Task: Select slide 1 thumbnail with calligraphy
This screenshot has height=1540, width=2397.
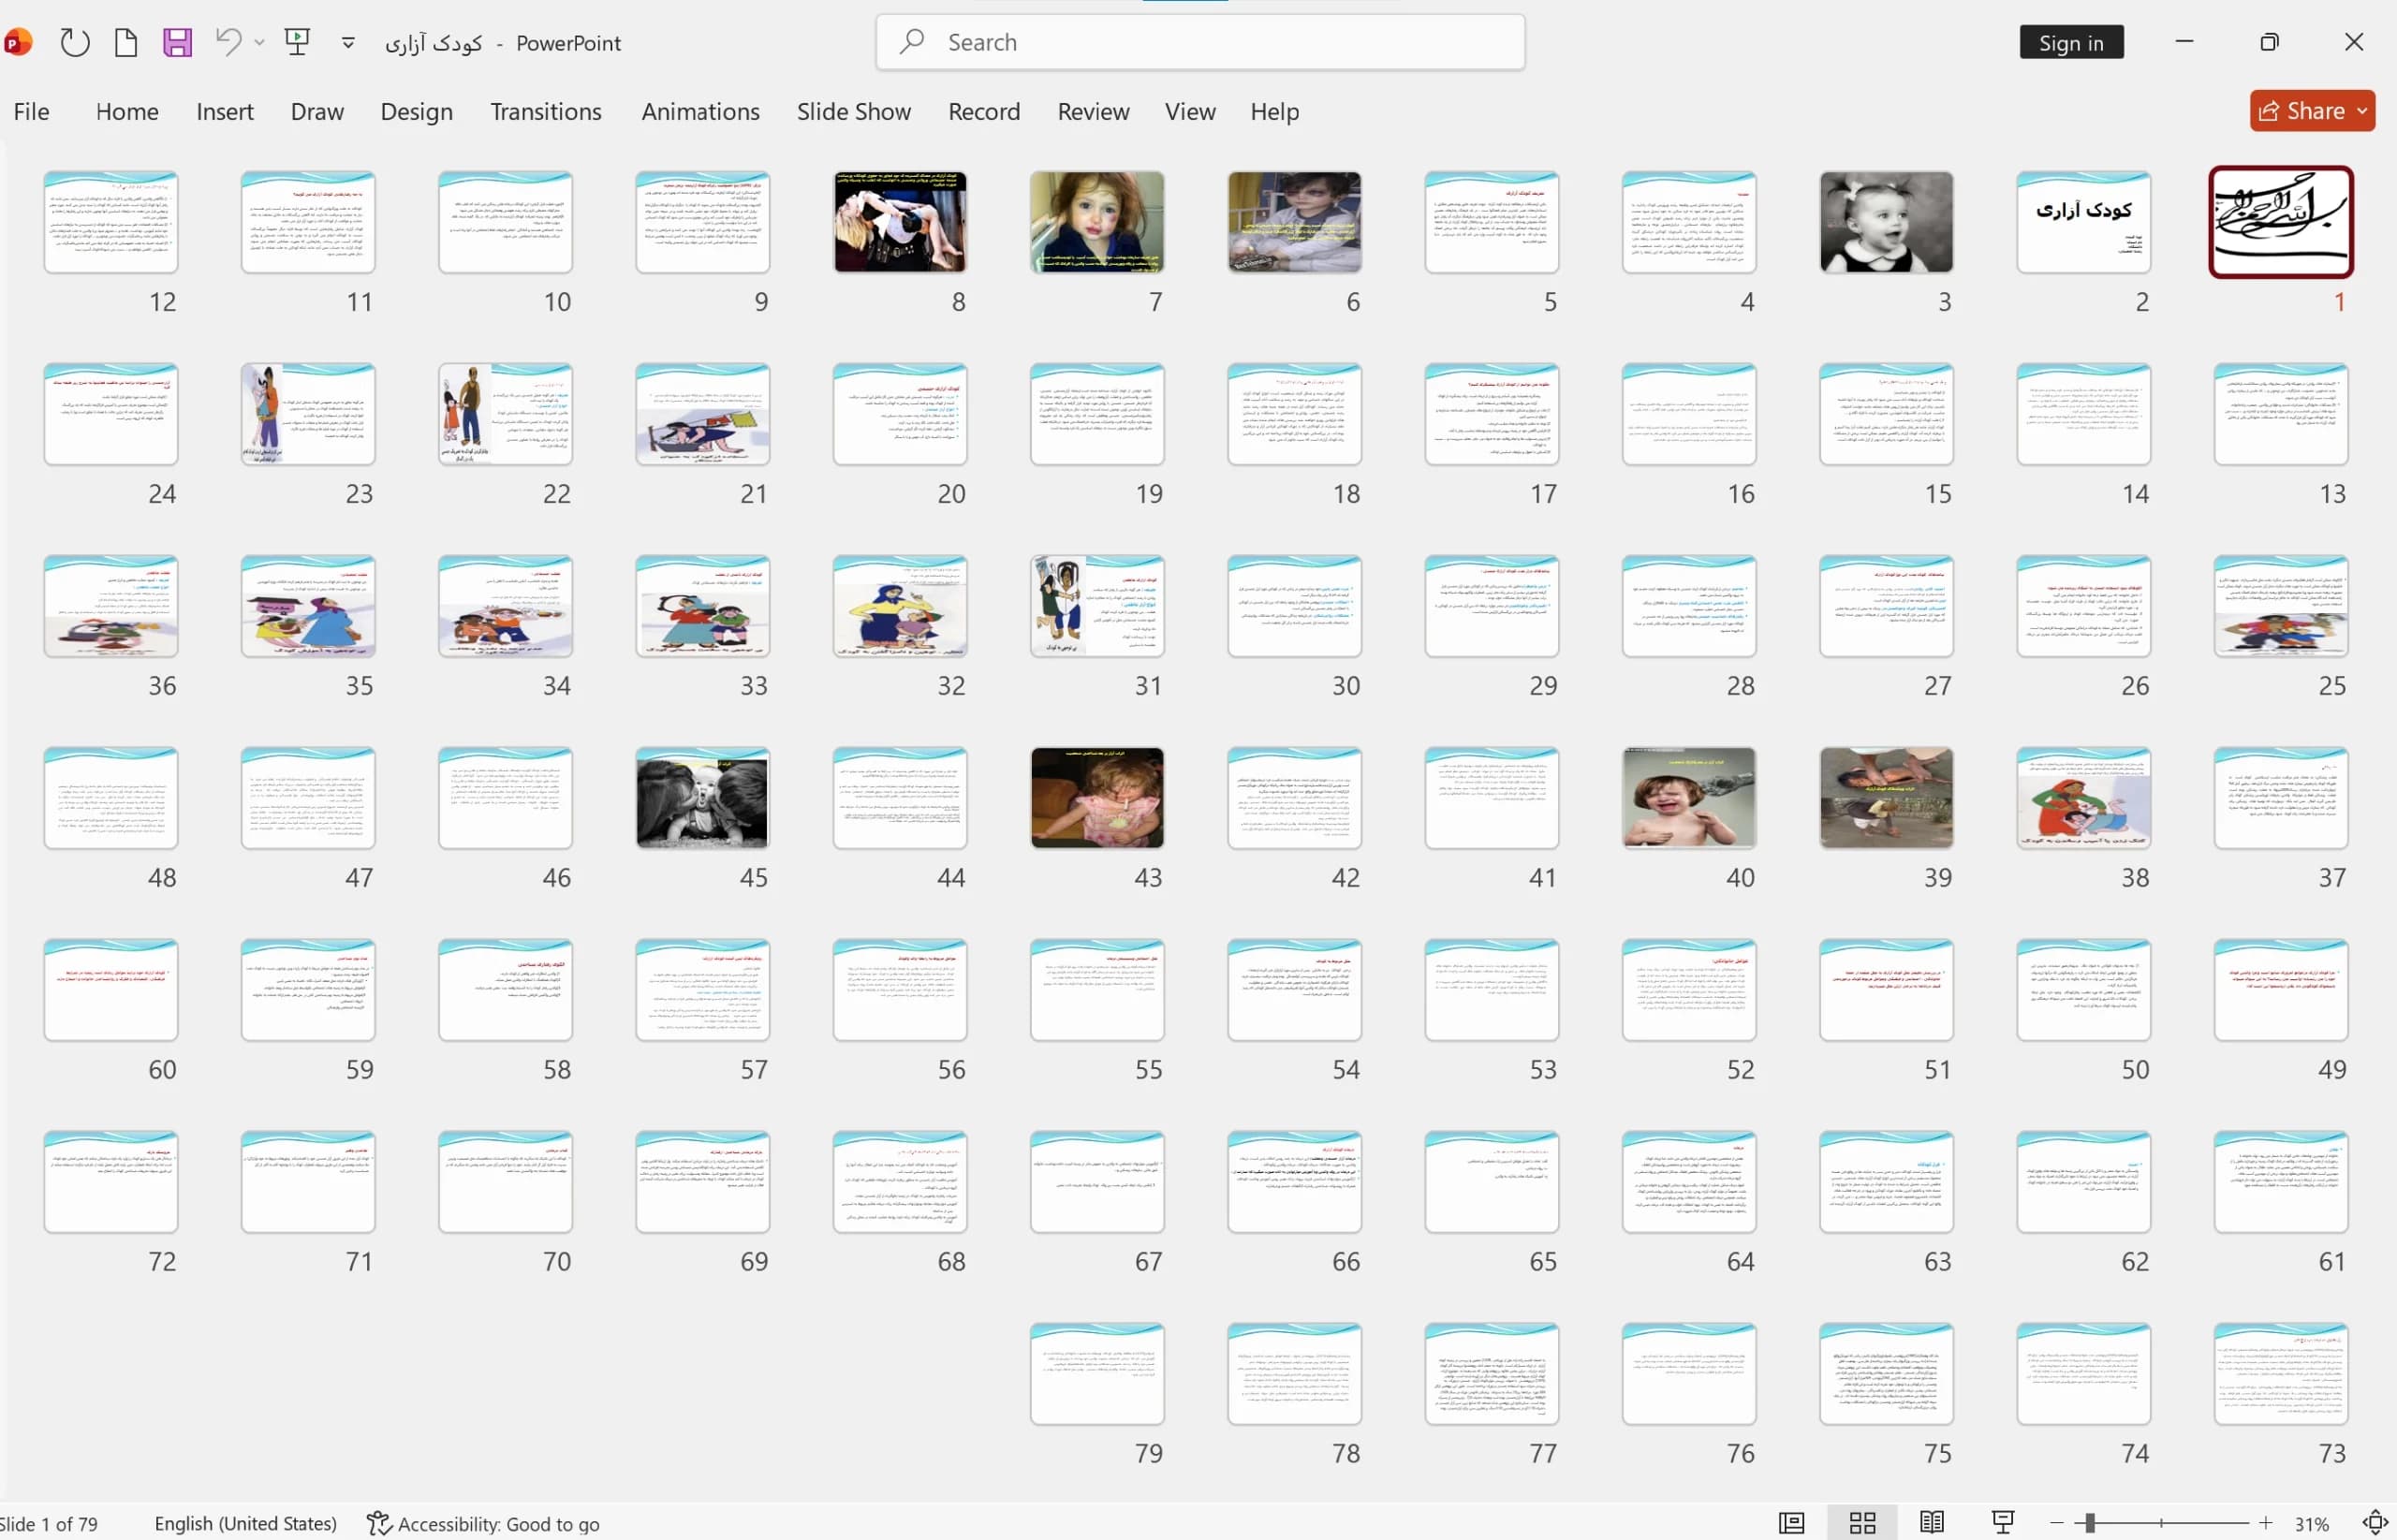Action: click(2280, 221)
